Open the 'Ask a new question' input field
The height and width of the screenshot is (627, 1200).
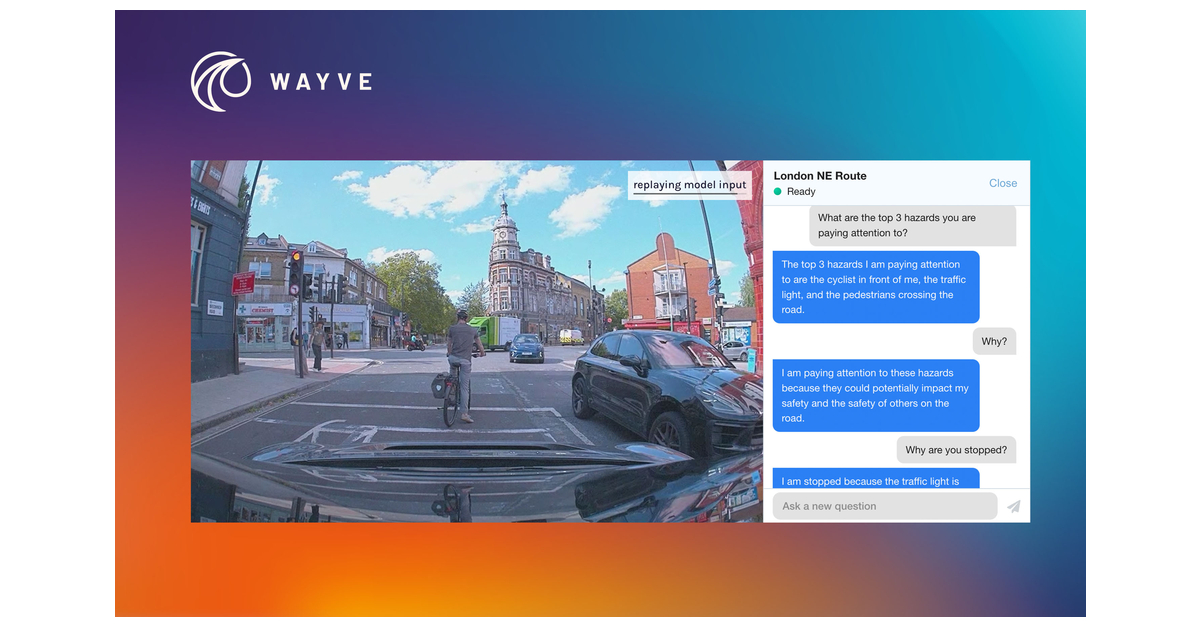[x=884, y=506]
